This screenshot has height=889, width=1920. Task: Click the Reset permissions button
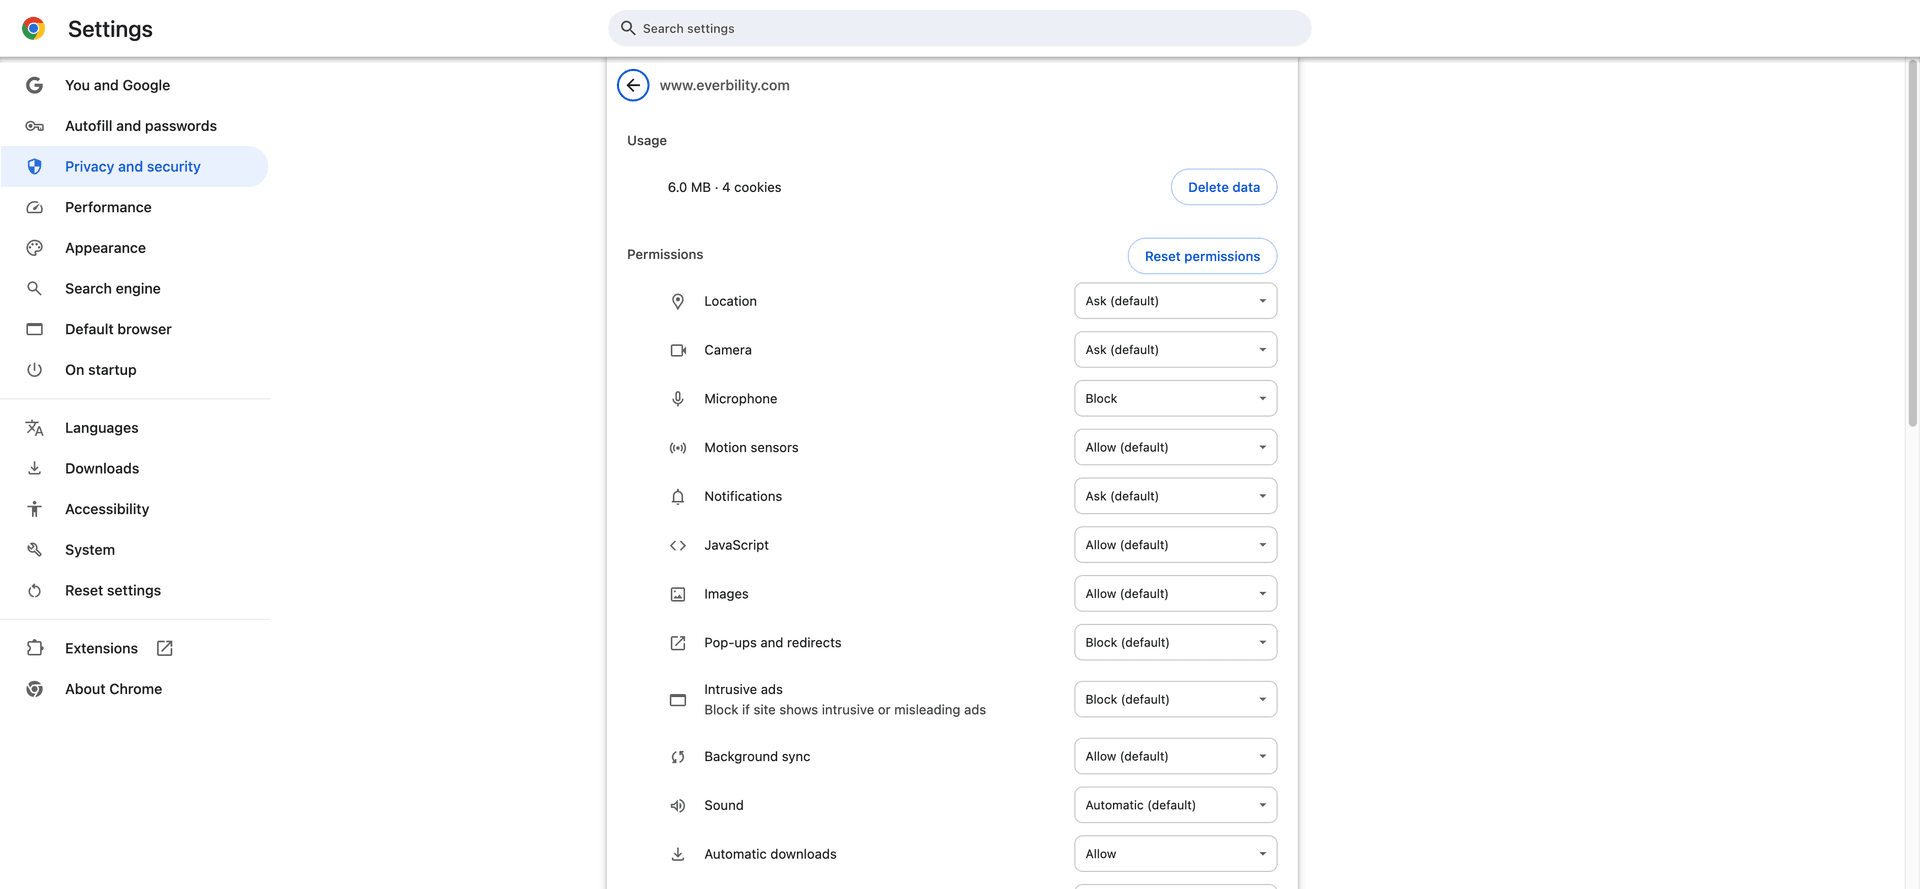[1202, 256]
